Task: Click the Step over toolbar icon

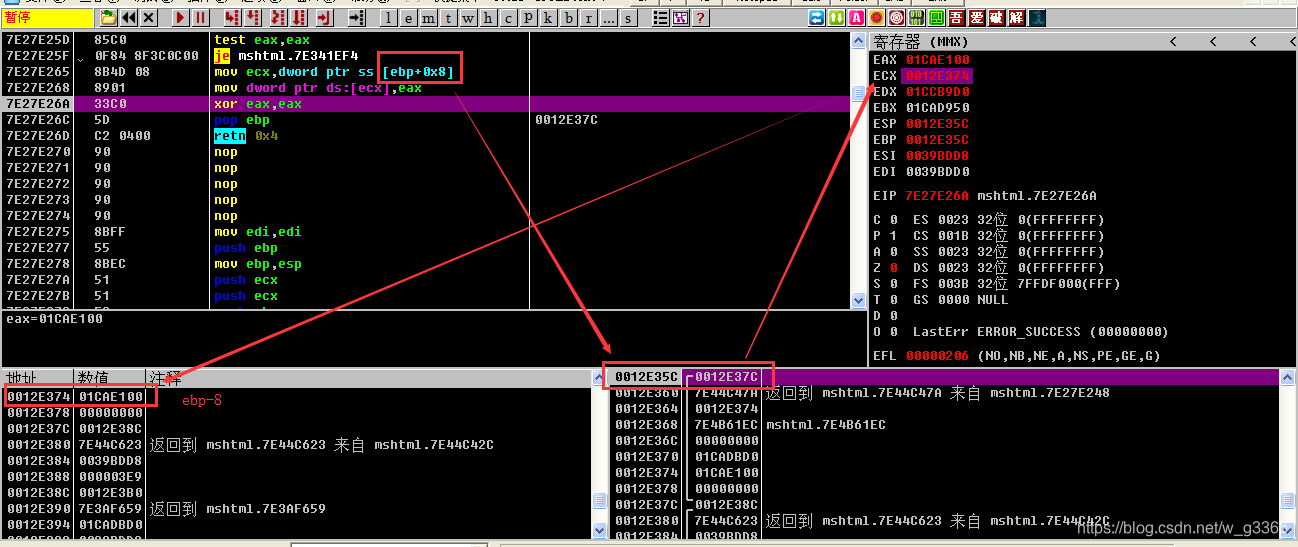Action: click(x=252, y=17)
